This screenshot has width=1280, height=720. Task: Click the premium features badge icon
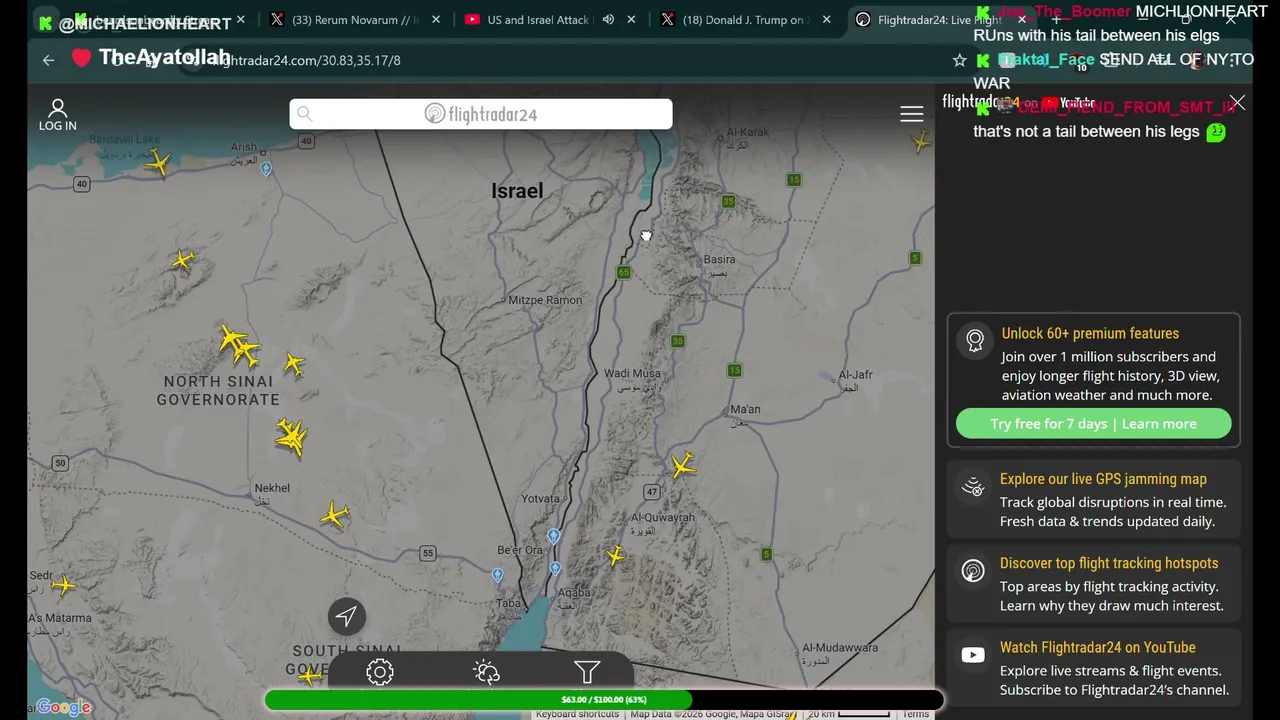[975, 340]
